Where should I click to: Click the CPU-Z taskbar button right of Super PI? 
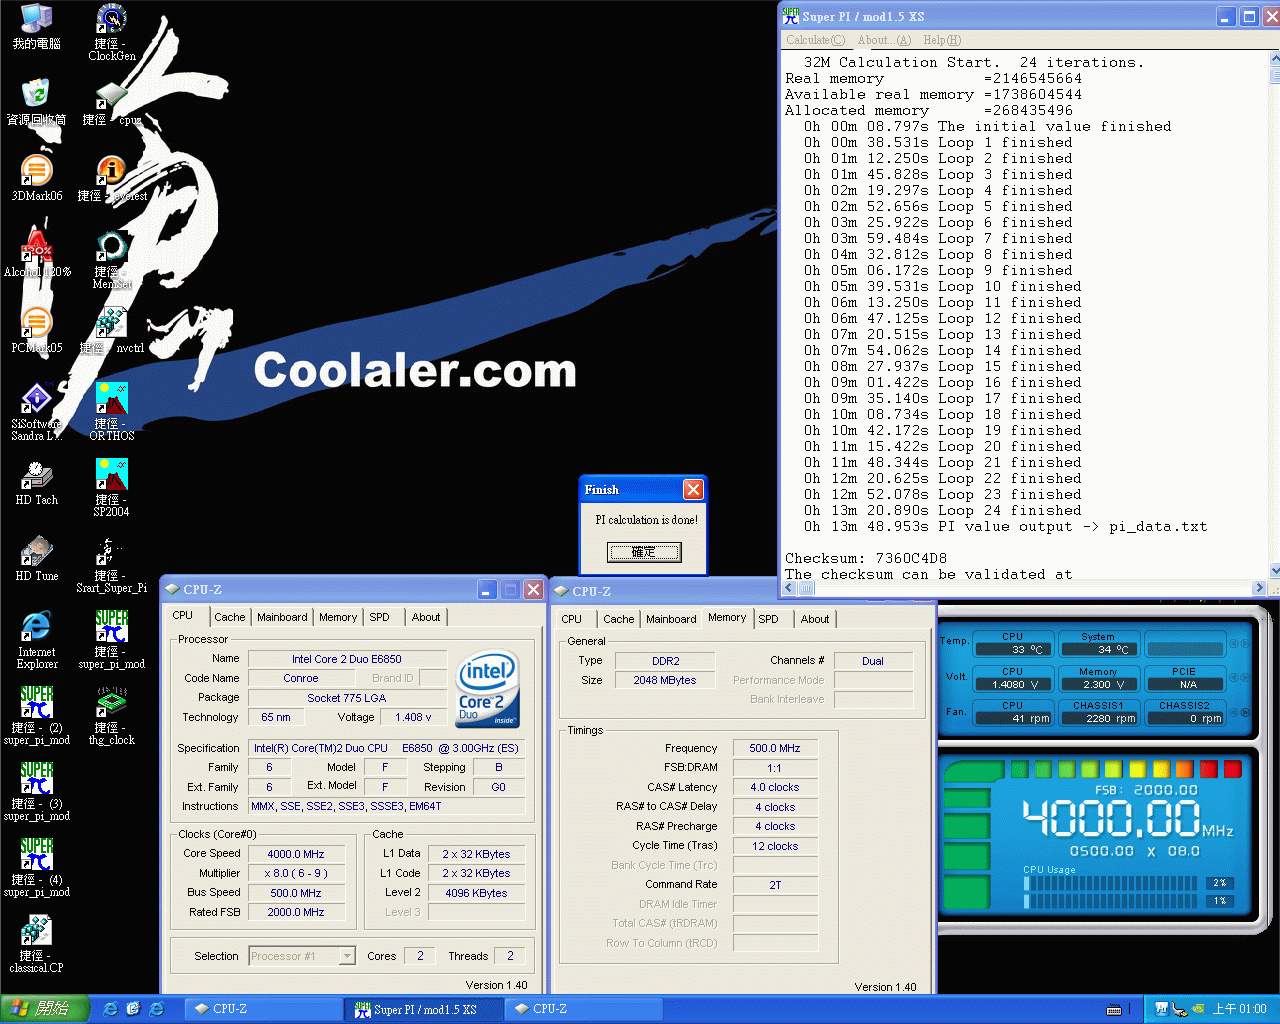pyautogui.click(x=583, y=1009)
